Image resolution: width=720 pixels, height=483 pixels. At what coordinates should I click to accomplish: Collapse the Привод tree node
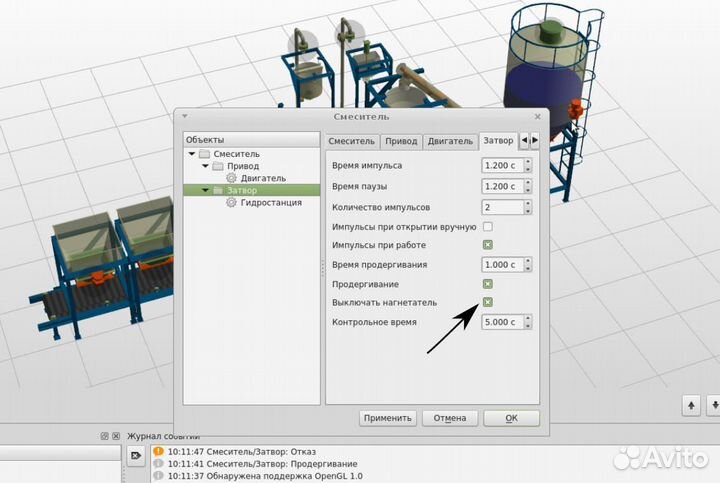click(x=205, y=166)
